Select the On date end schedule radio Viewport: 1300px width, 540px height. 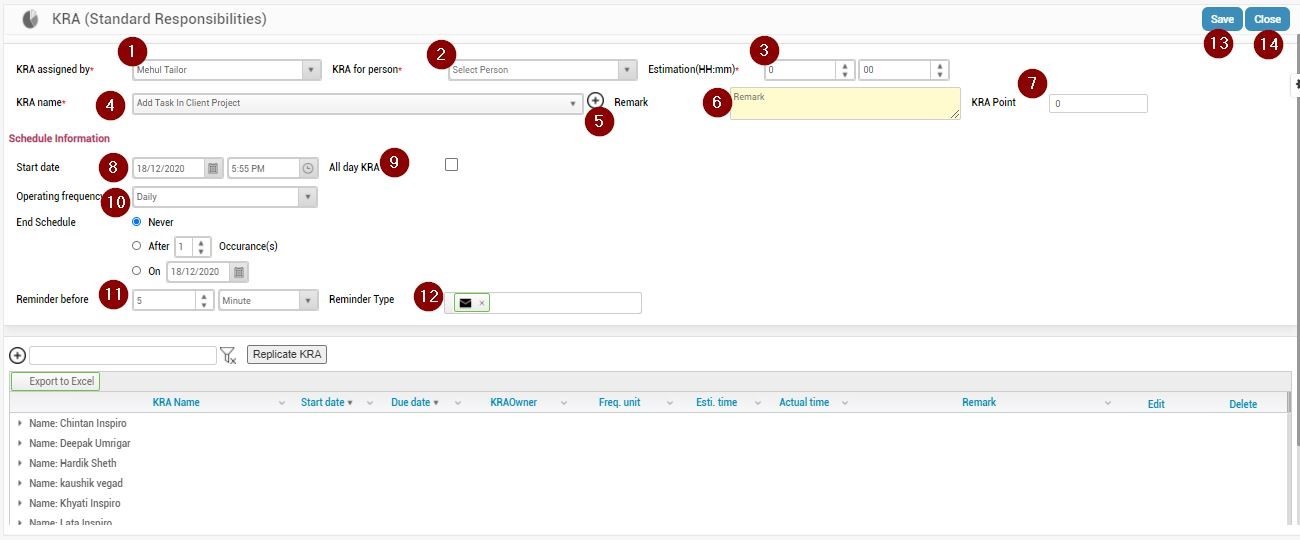137,271
